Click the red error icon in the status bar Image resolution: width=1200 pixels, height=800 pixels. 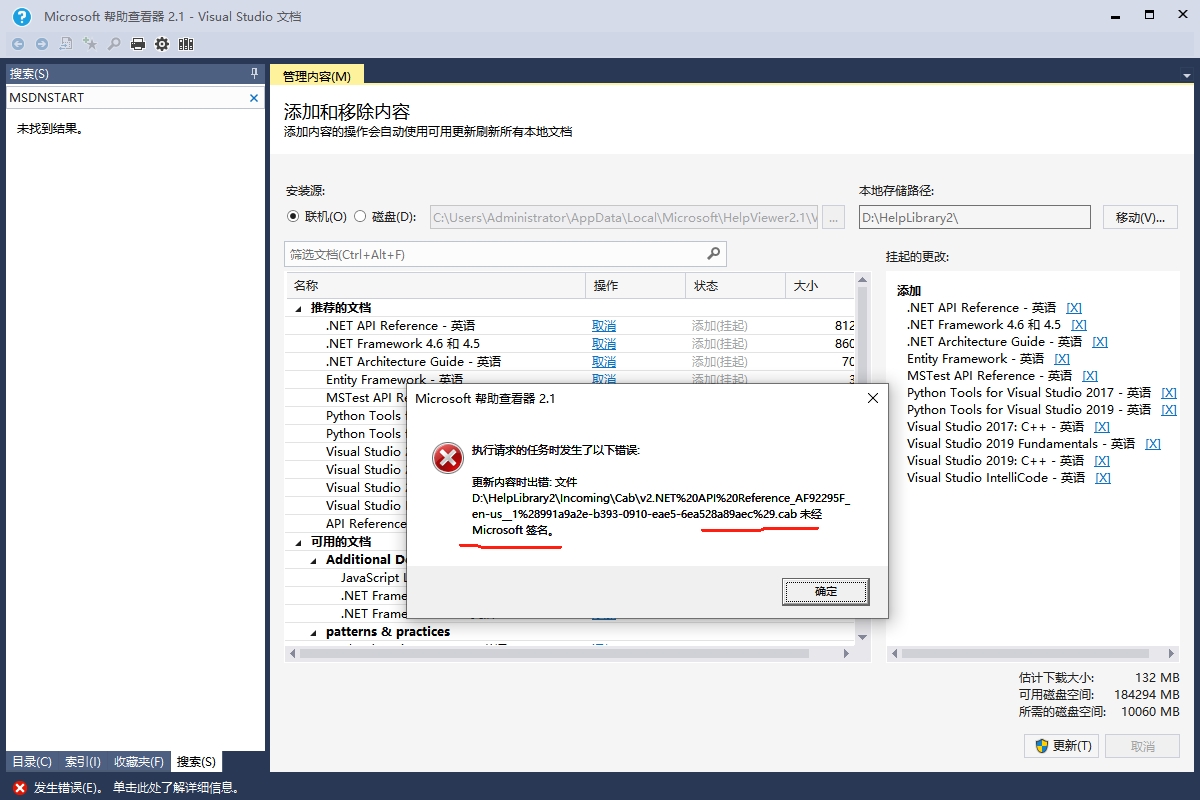pos(19,788)
